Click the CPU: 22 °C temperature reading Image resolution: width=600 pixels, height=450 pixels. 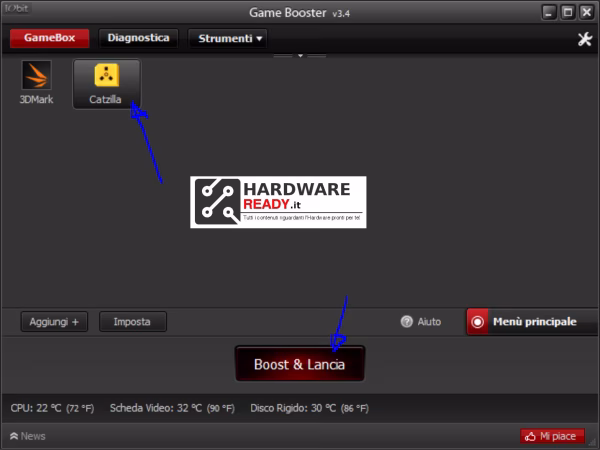point(52,408)
